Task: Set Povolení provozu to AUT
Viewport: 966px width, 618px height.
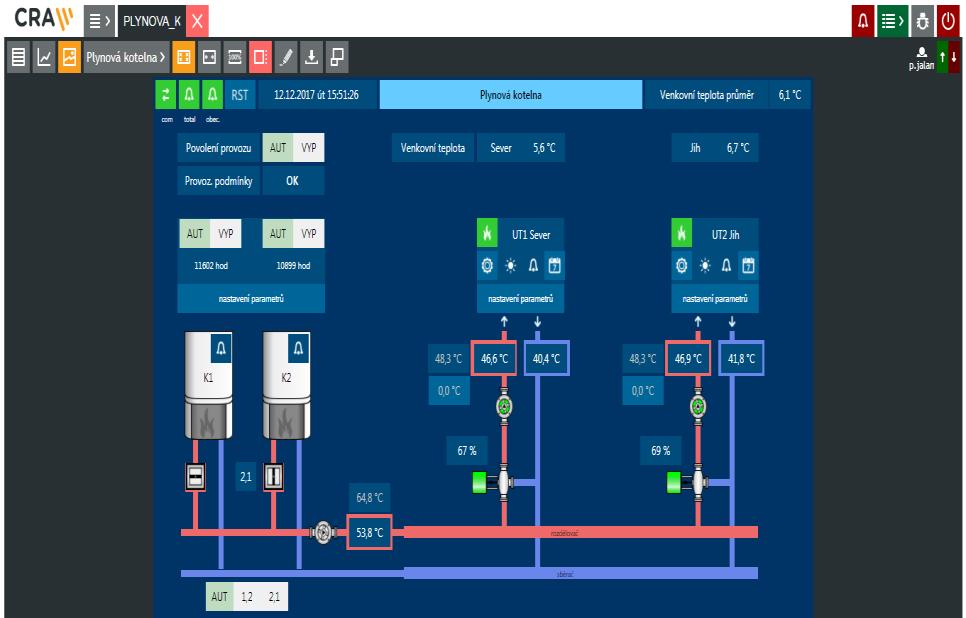Action: tap(278, 148)
